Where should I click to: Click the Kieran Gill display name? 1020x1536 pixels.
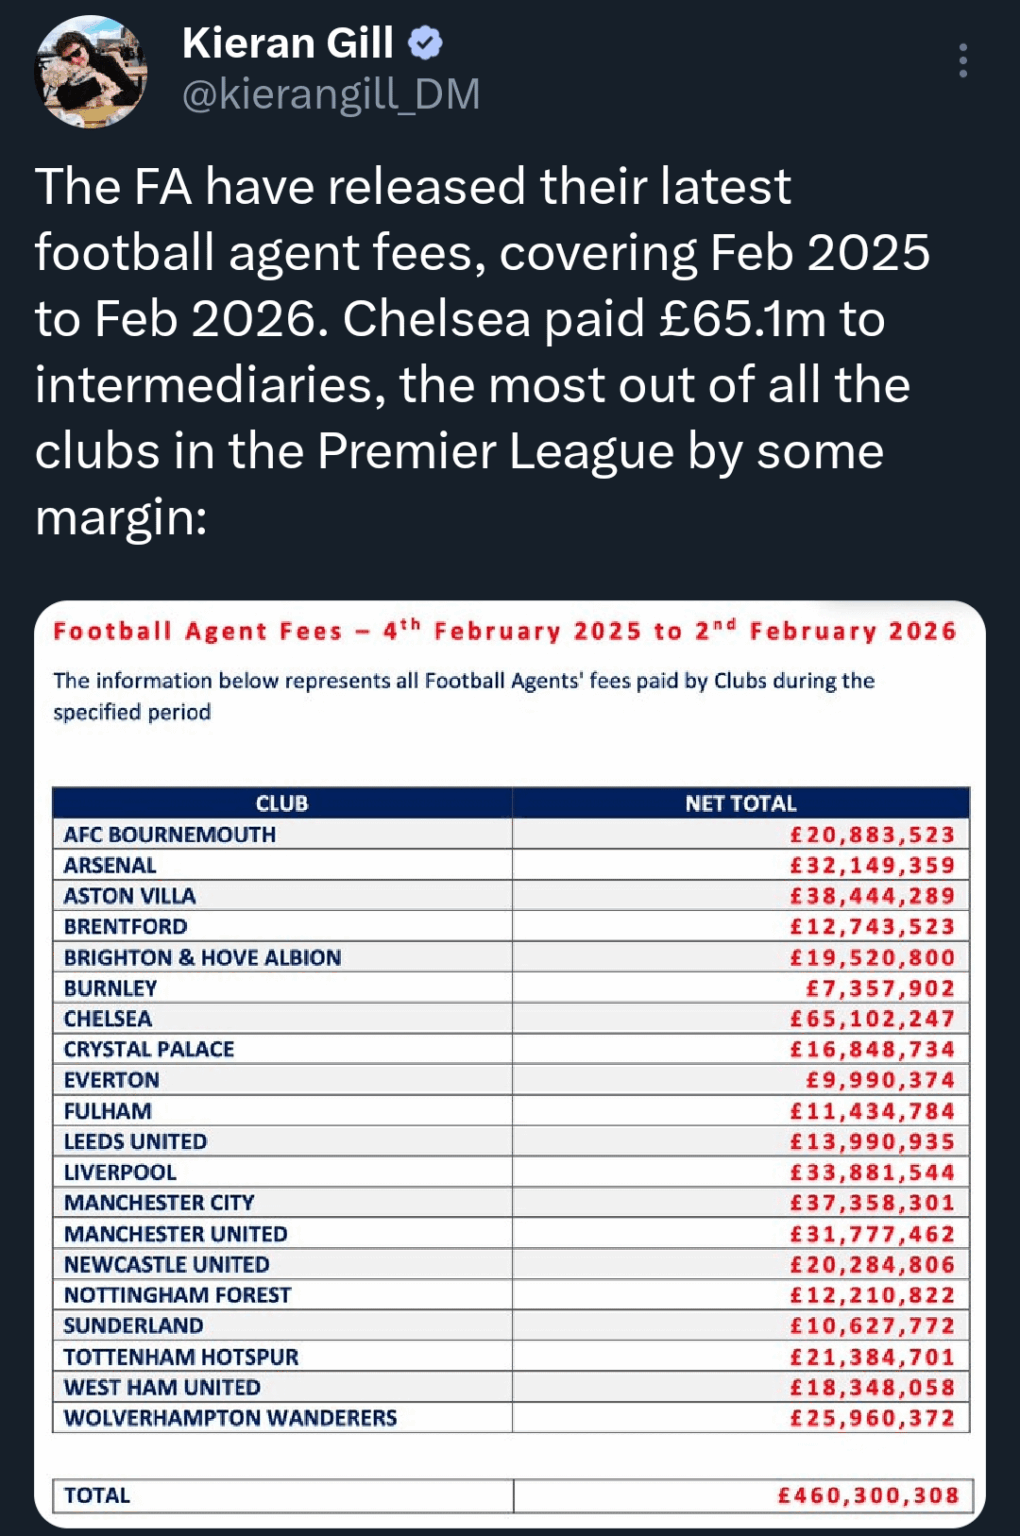click(288, 42)
